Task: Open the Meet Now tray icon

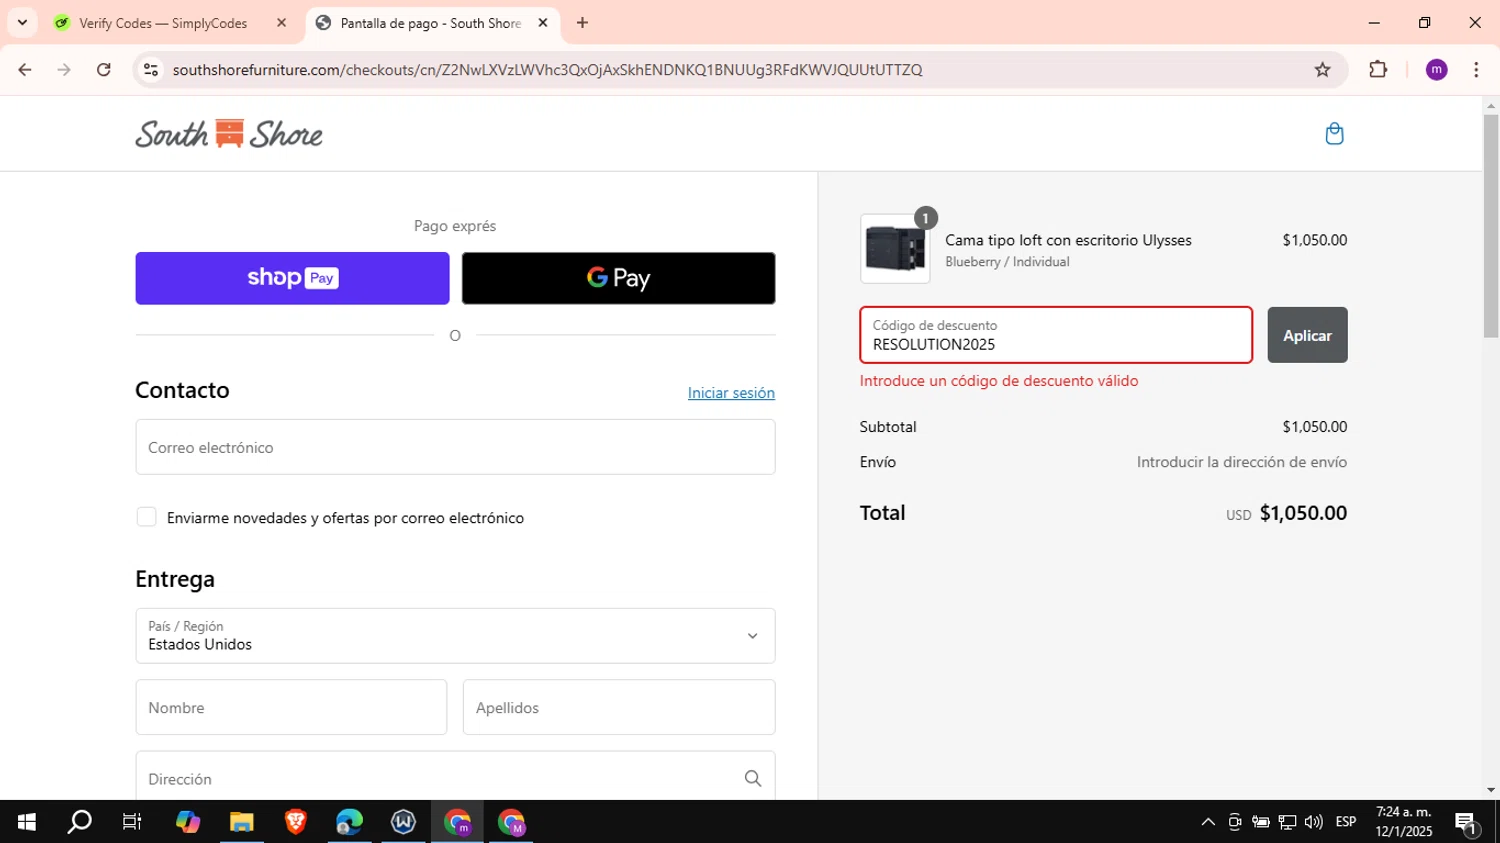Action: click(1235, 822)
